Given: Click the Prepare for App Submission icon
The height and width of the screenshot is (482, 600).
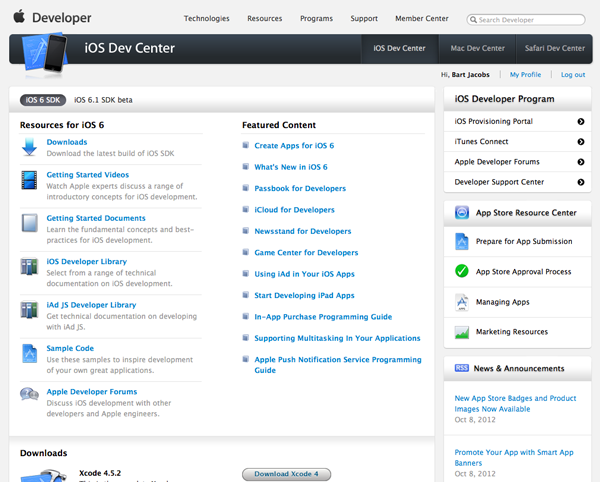Looking at the screenshot, I should tap(461, 241).
